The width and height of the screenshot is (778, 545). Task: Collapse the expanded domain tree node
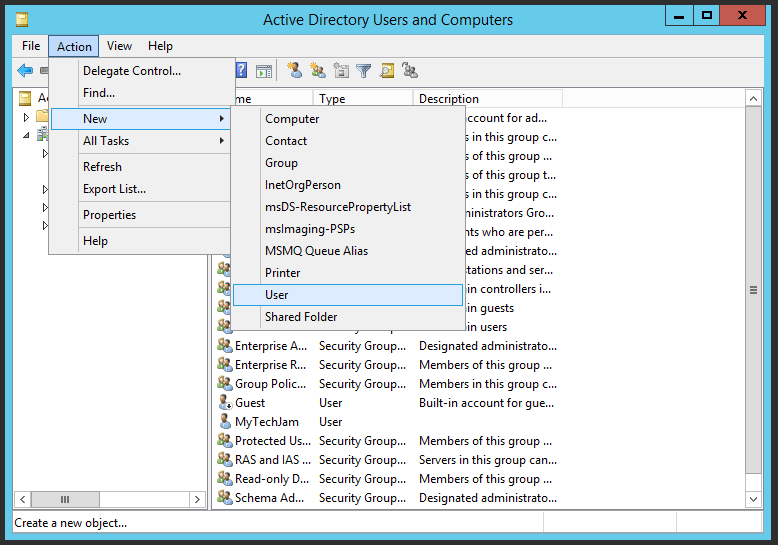26,135
